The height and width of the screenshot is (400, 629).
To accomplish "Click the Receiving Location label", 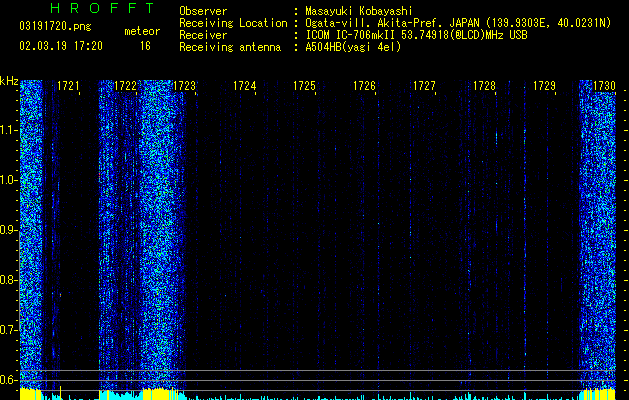I will 233,23.
